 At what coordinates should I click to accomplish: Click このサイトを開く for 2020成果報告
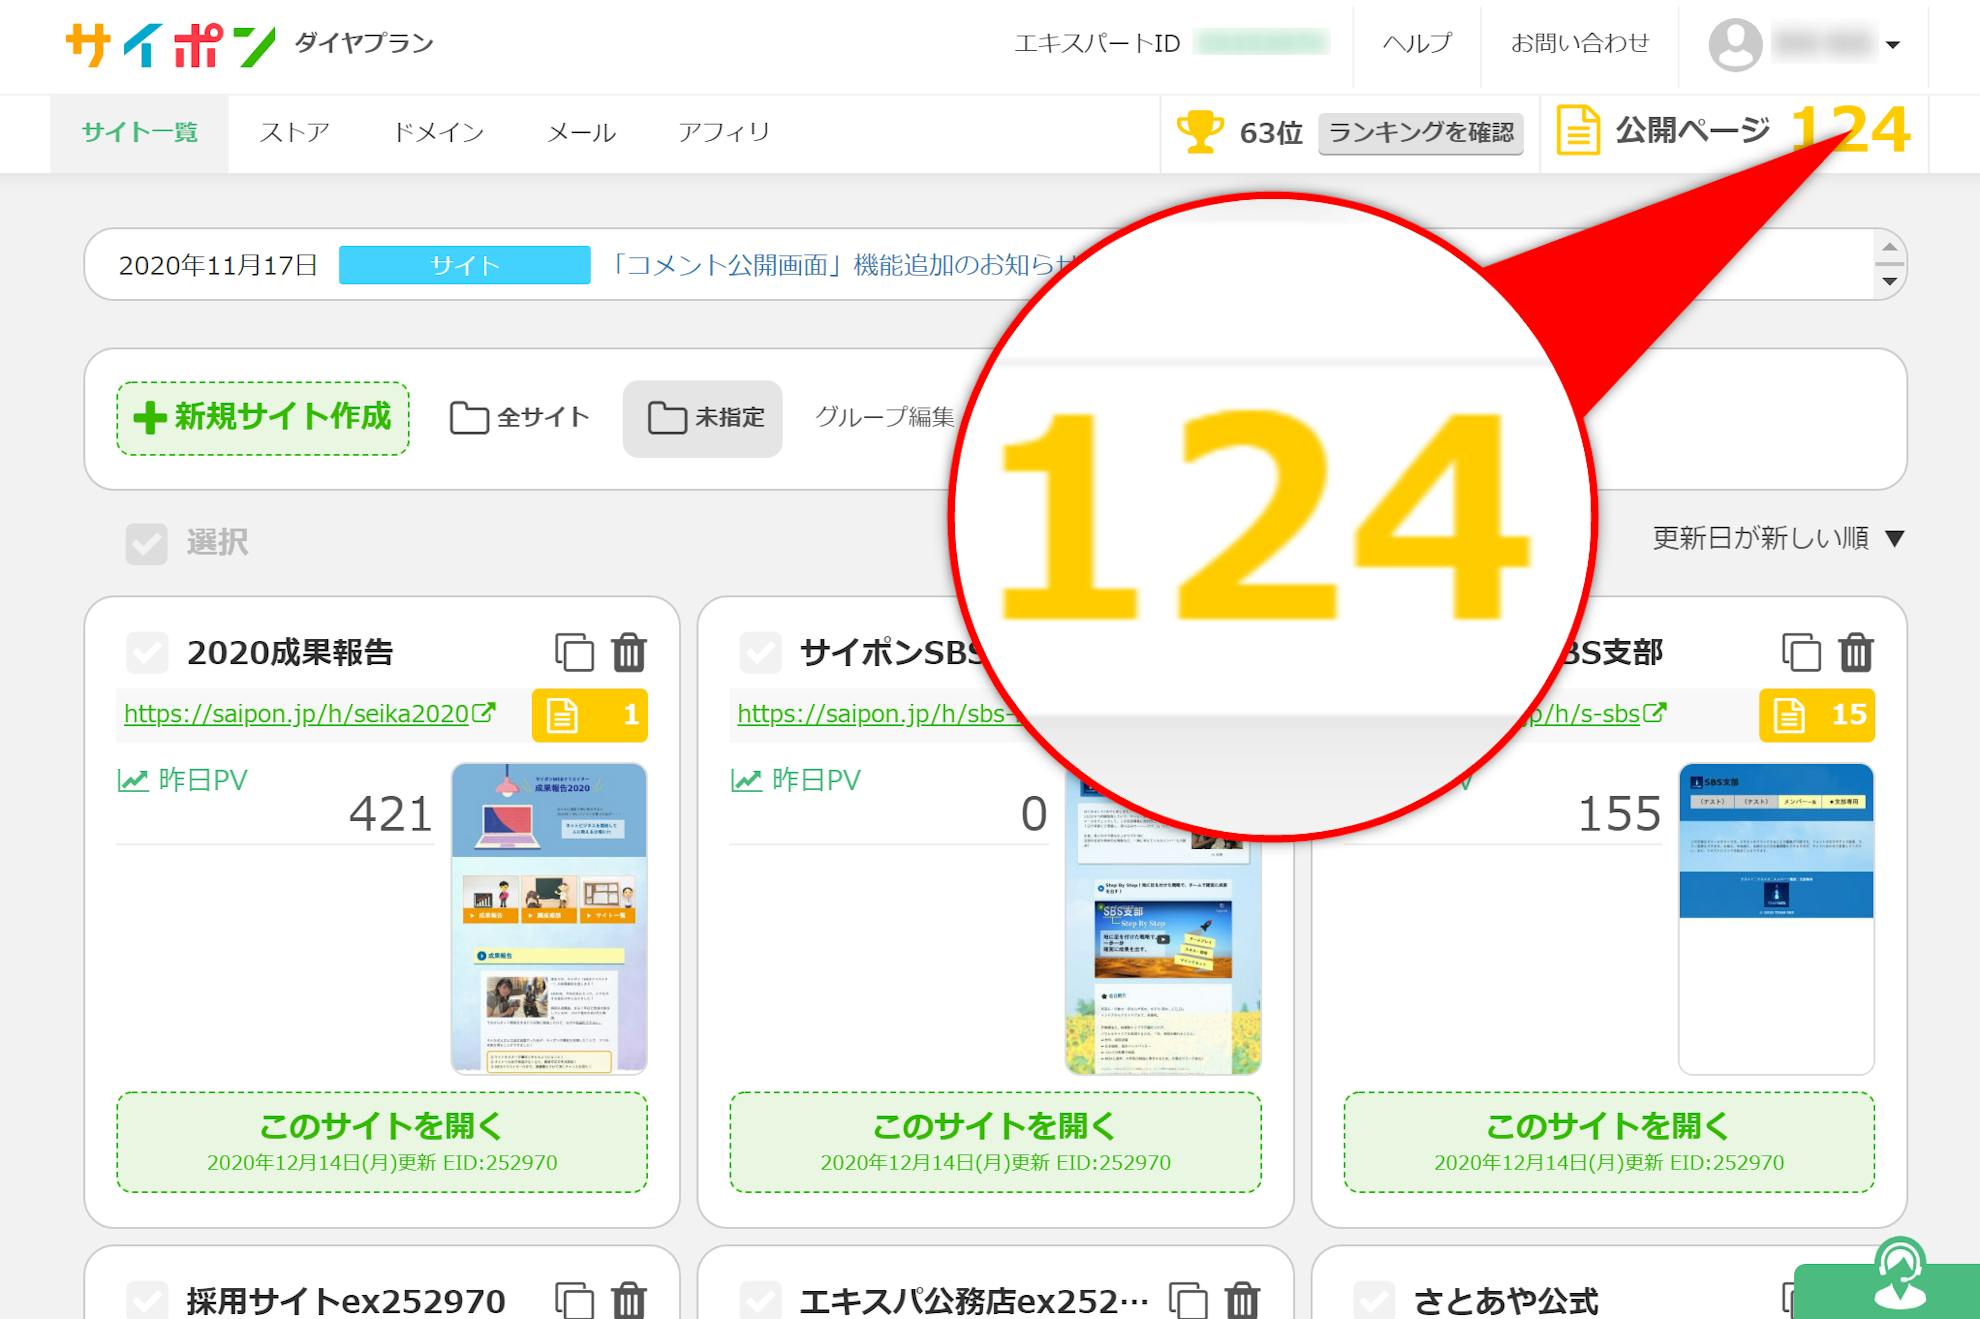pyautogui.click(x=382, y=1142)
